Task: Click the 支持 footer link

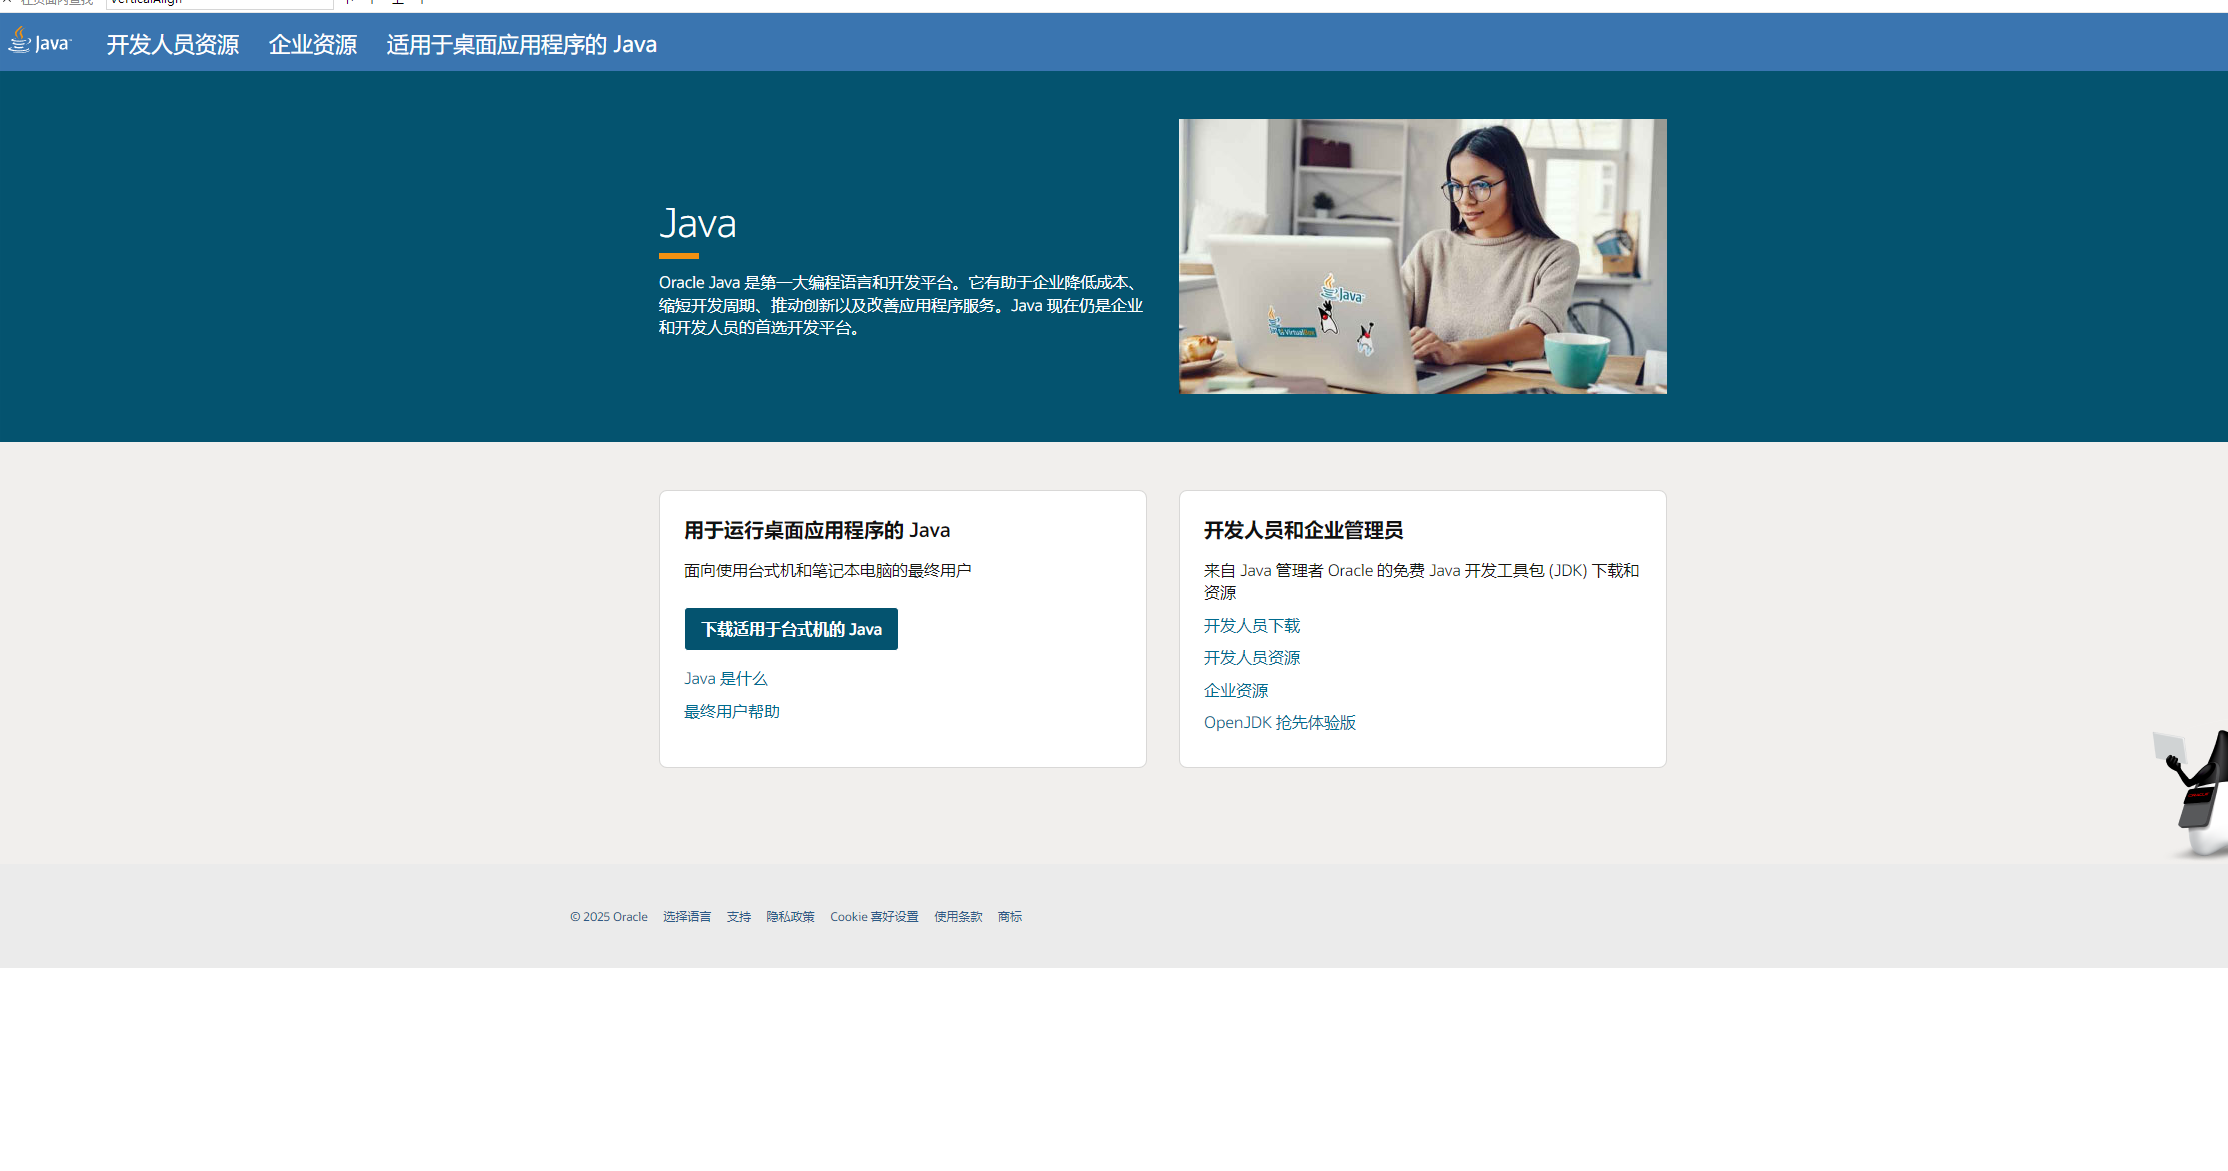Action: coord(739,916)
